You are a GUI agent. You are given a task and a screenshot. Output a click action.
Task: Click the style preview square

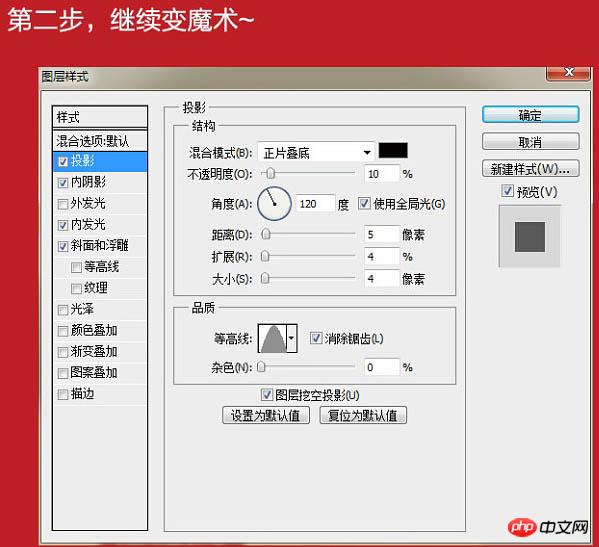(529, 236)
